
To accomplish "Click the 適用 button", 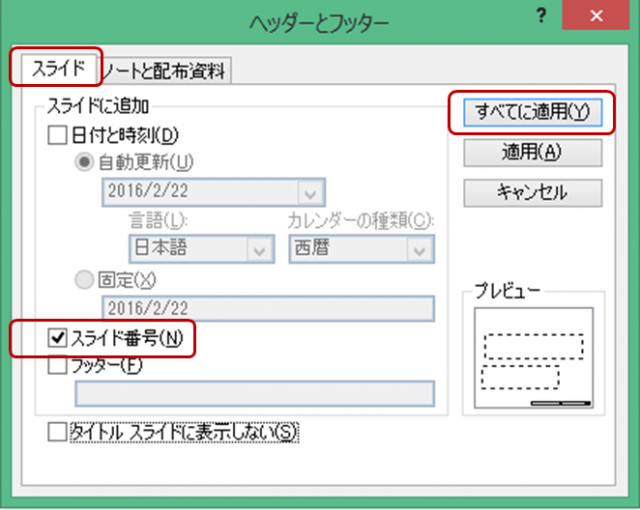I will (x=532, y=152).
